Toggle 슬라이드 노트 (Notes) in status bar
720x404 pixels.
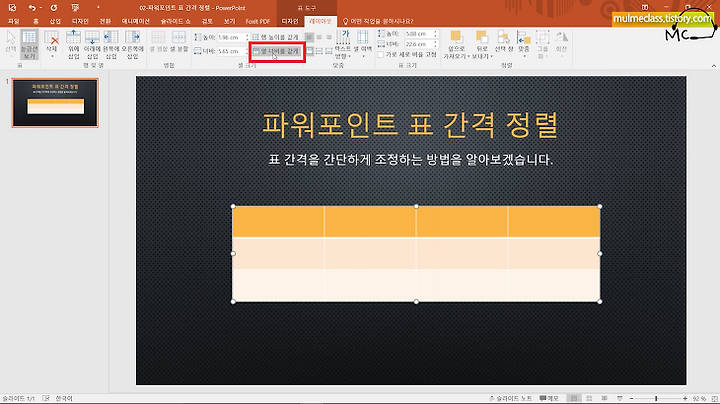tap(510, 398)
